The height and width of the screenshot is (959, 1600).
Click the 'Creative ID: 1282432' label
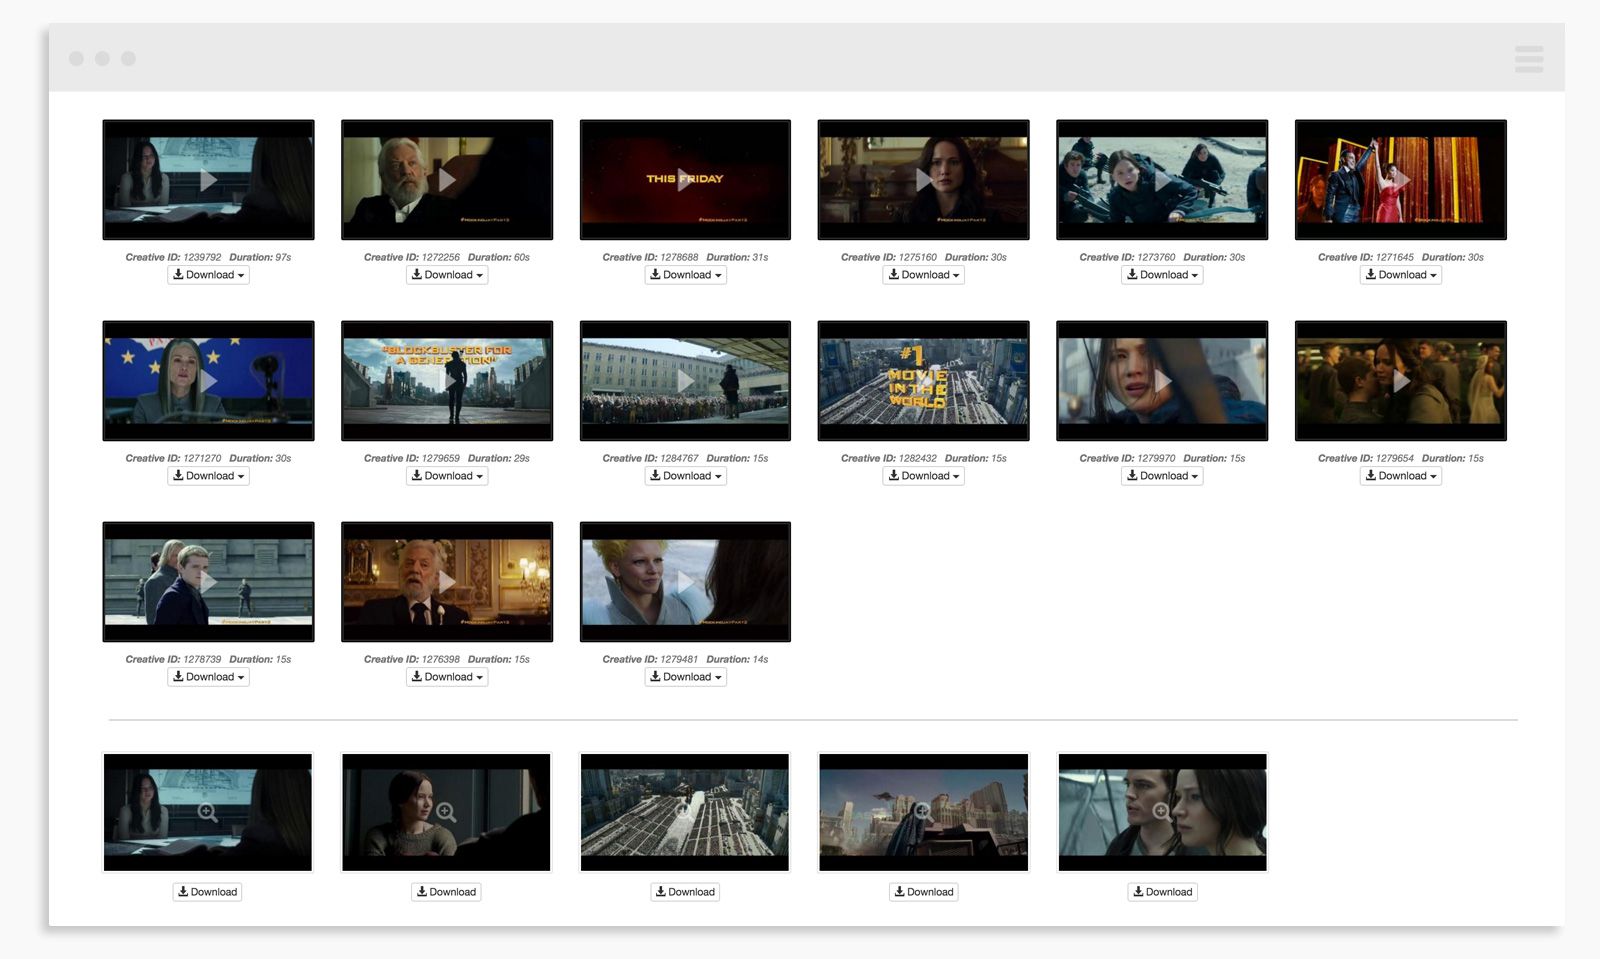(x=889, y=458)
